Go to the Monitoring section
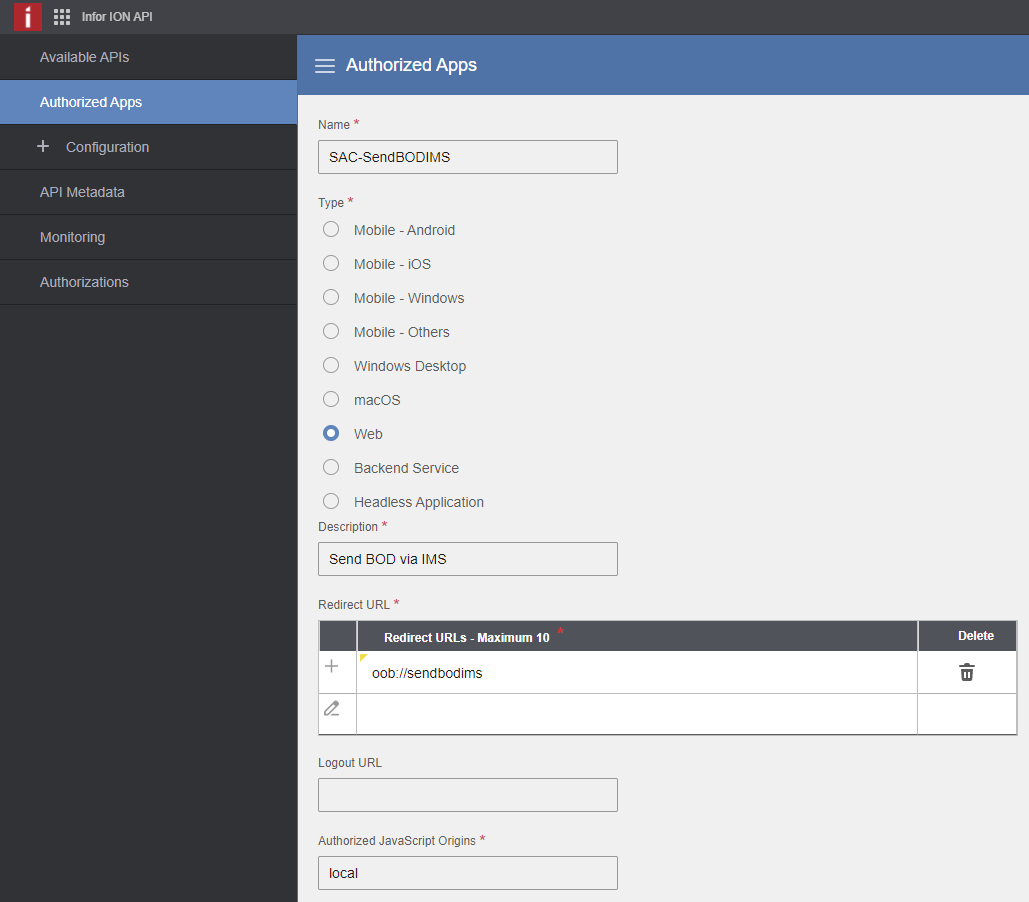 [72, 237]
